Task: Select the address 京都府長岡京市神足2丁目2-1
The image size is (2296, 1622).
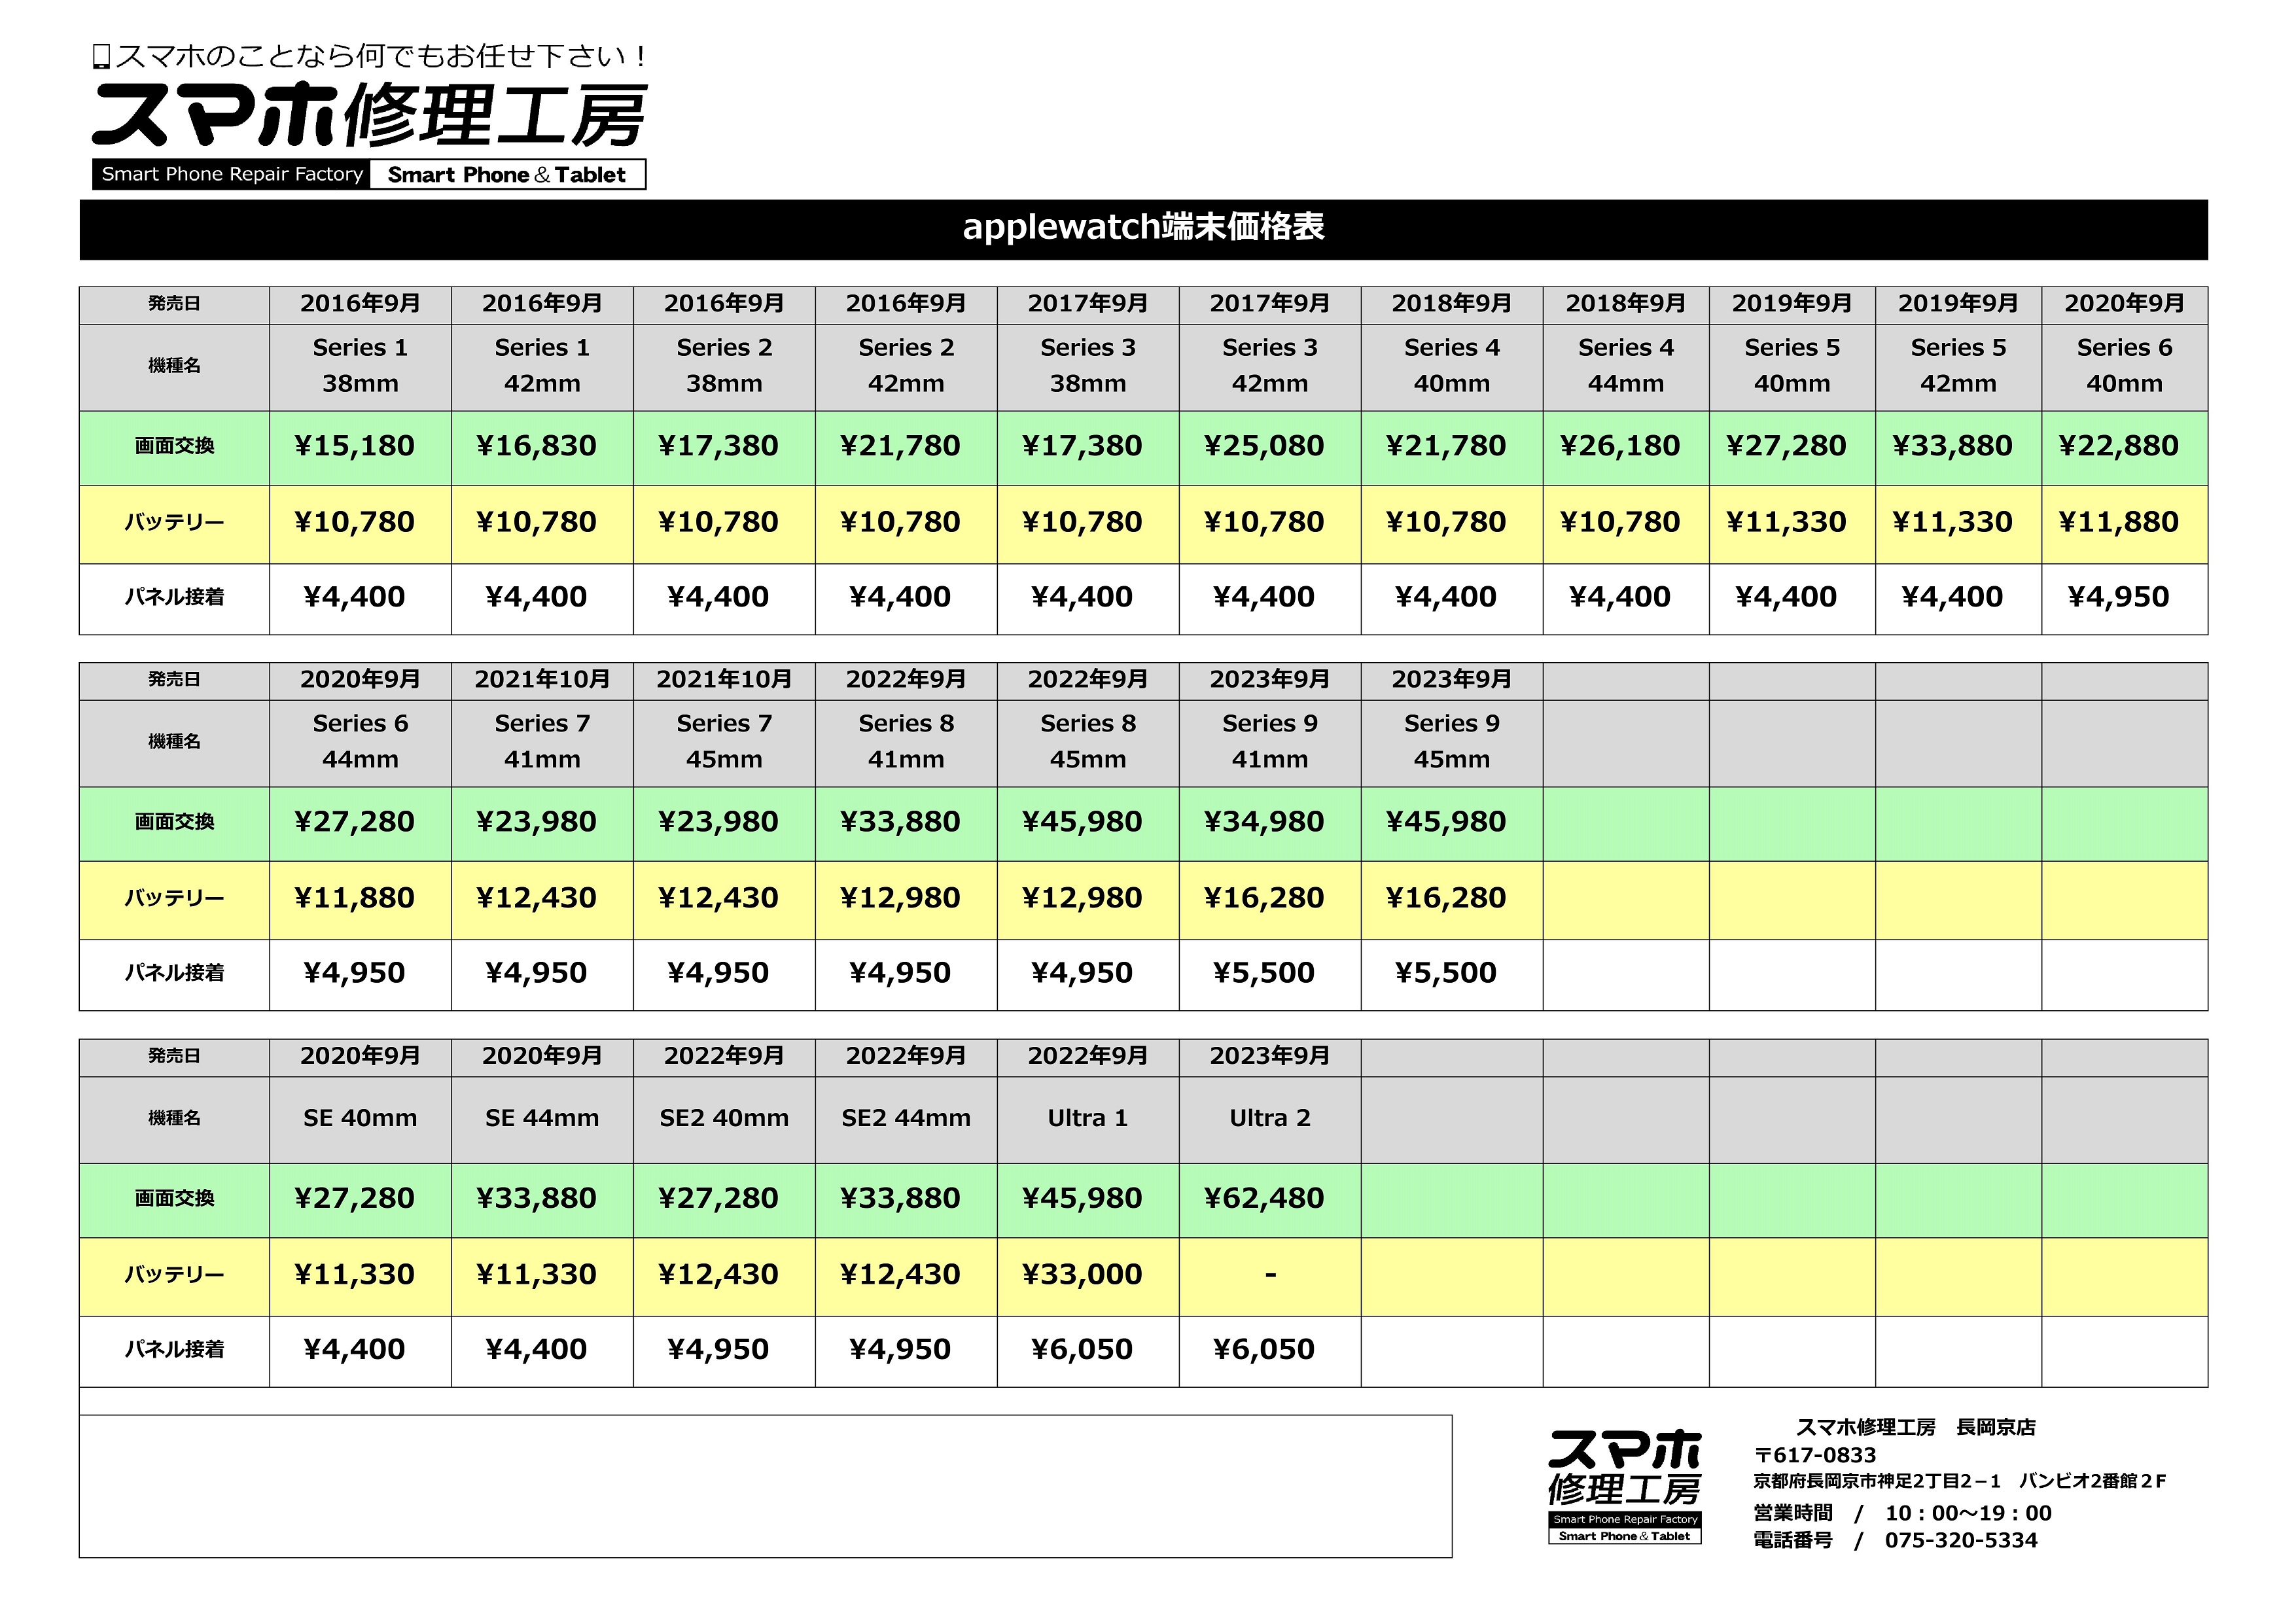Action: (1877, 1482)
